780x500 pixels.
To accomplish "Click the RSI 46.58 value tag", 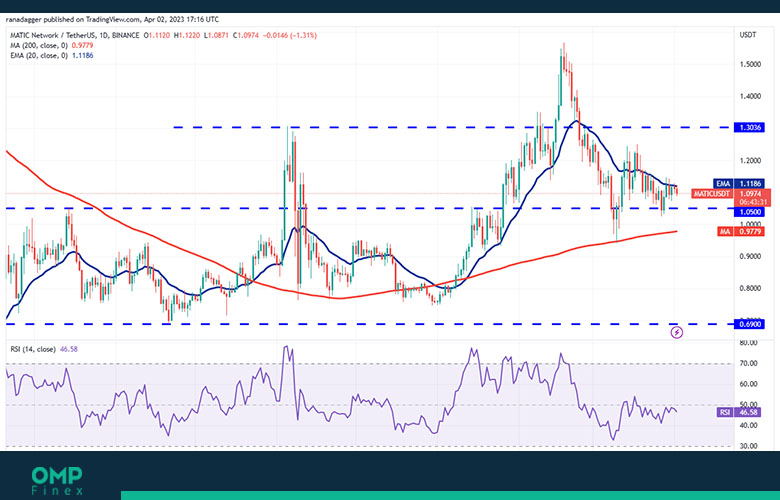I will [x=739, y=412].
